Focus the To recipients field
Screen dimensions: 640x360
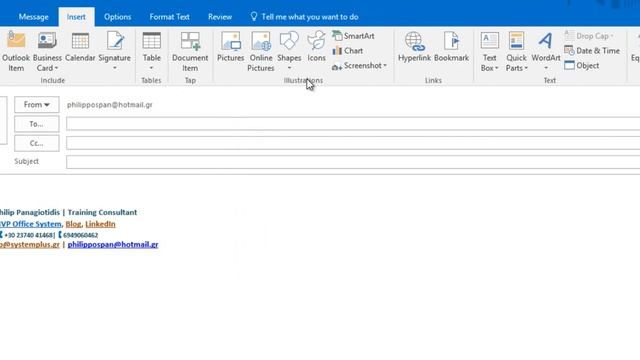point(353,124)
